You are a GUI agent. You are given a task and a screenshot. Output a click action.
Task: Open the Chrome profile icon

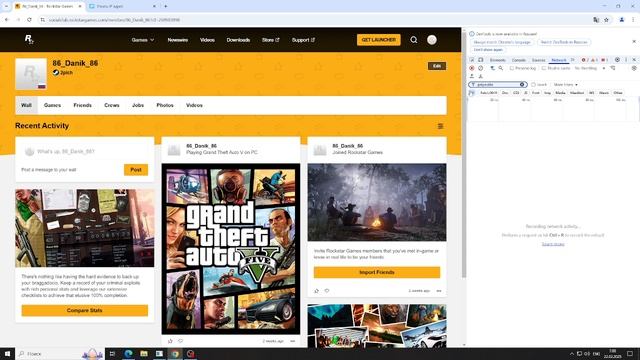(x=622, y=20)
